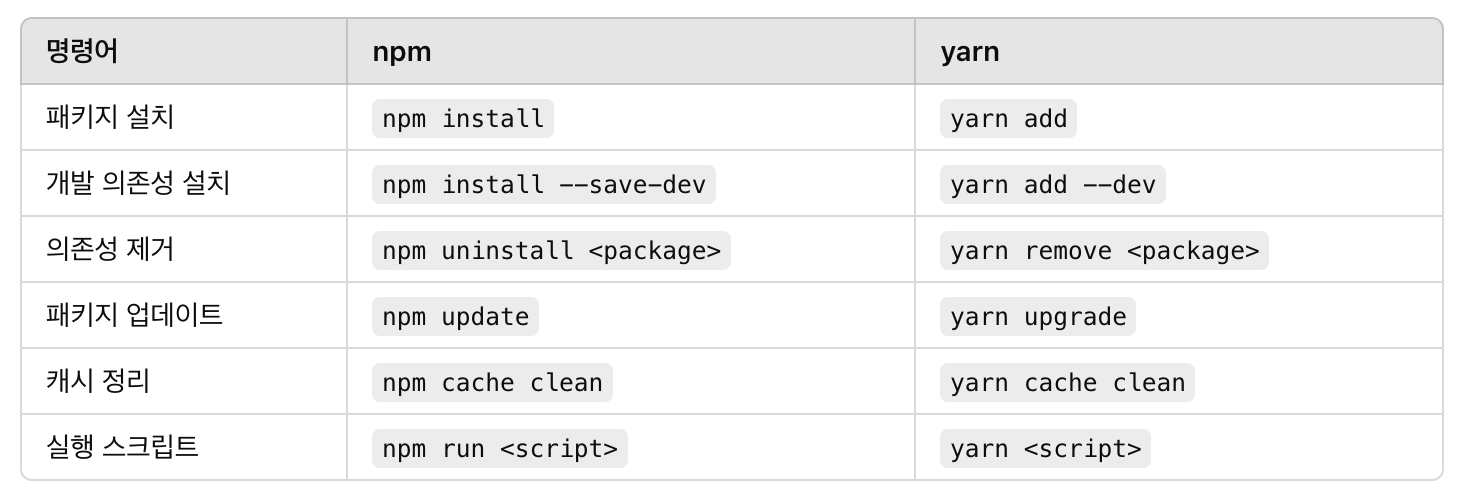This screenshot has width=1460, height=498.
Task: Click the '실행 스크립트' row label
Action: (x=122, y=448)
